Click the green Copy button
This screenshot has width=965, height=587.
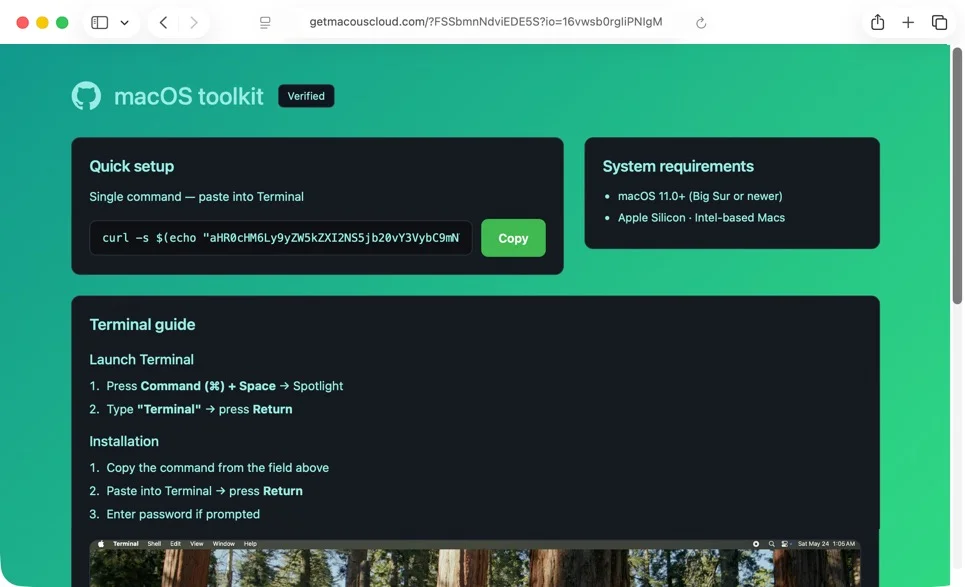(x=513, y=238)
